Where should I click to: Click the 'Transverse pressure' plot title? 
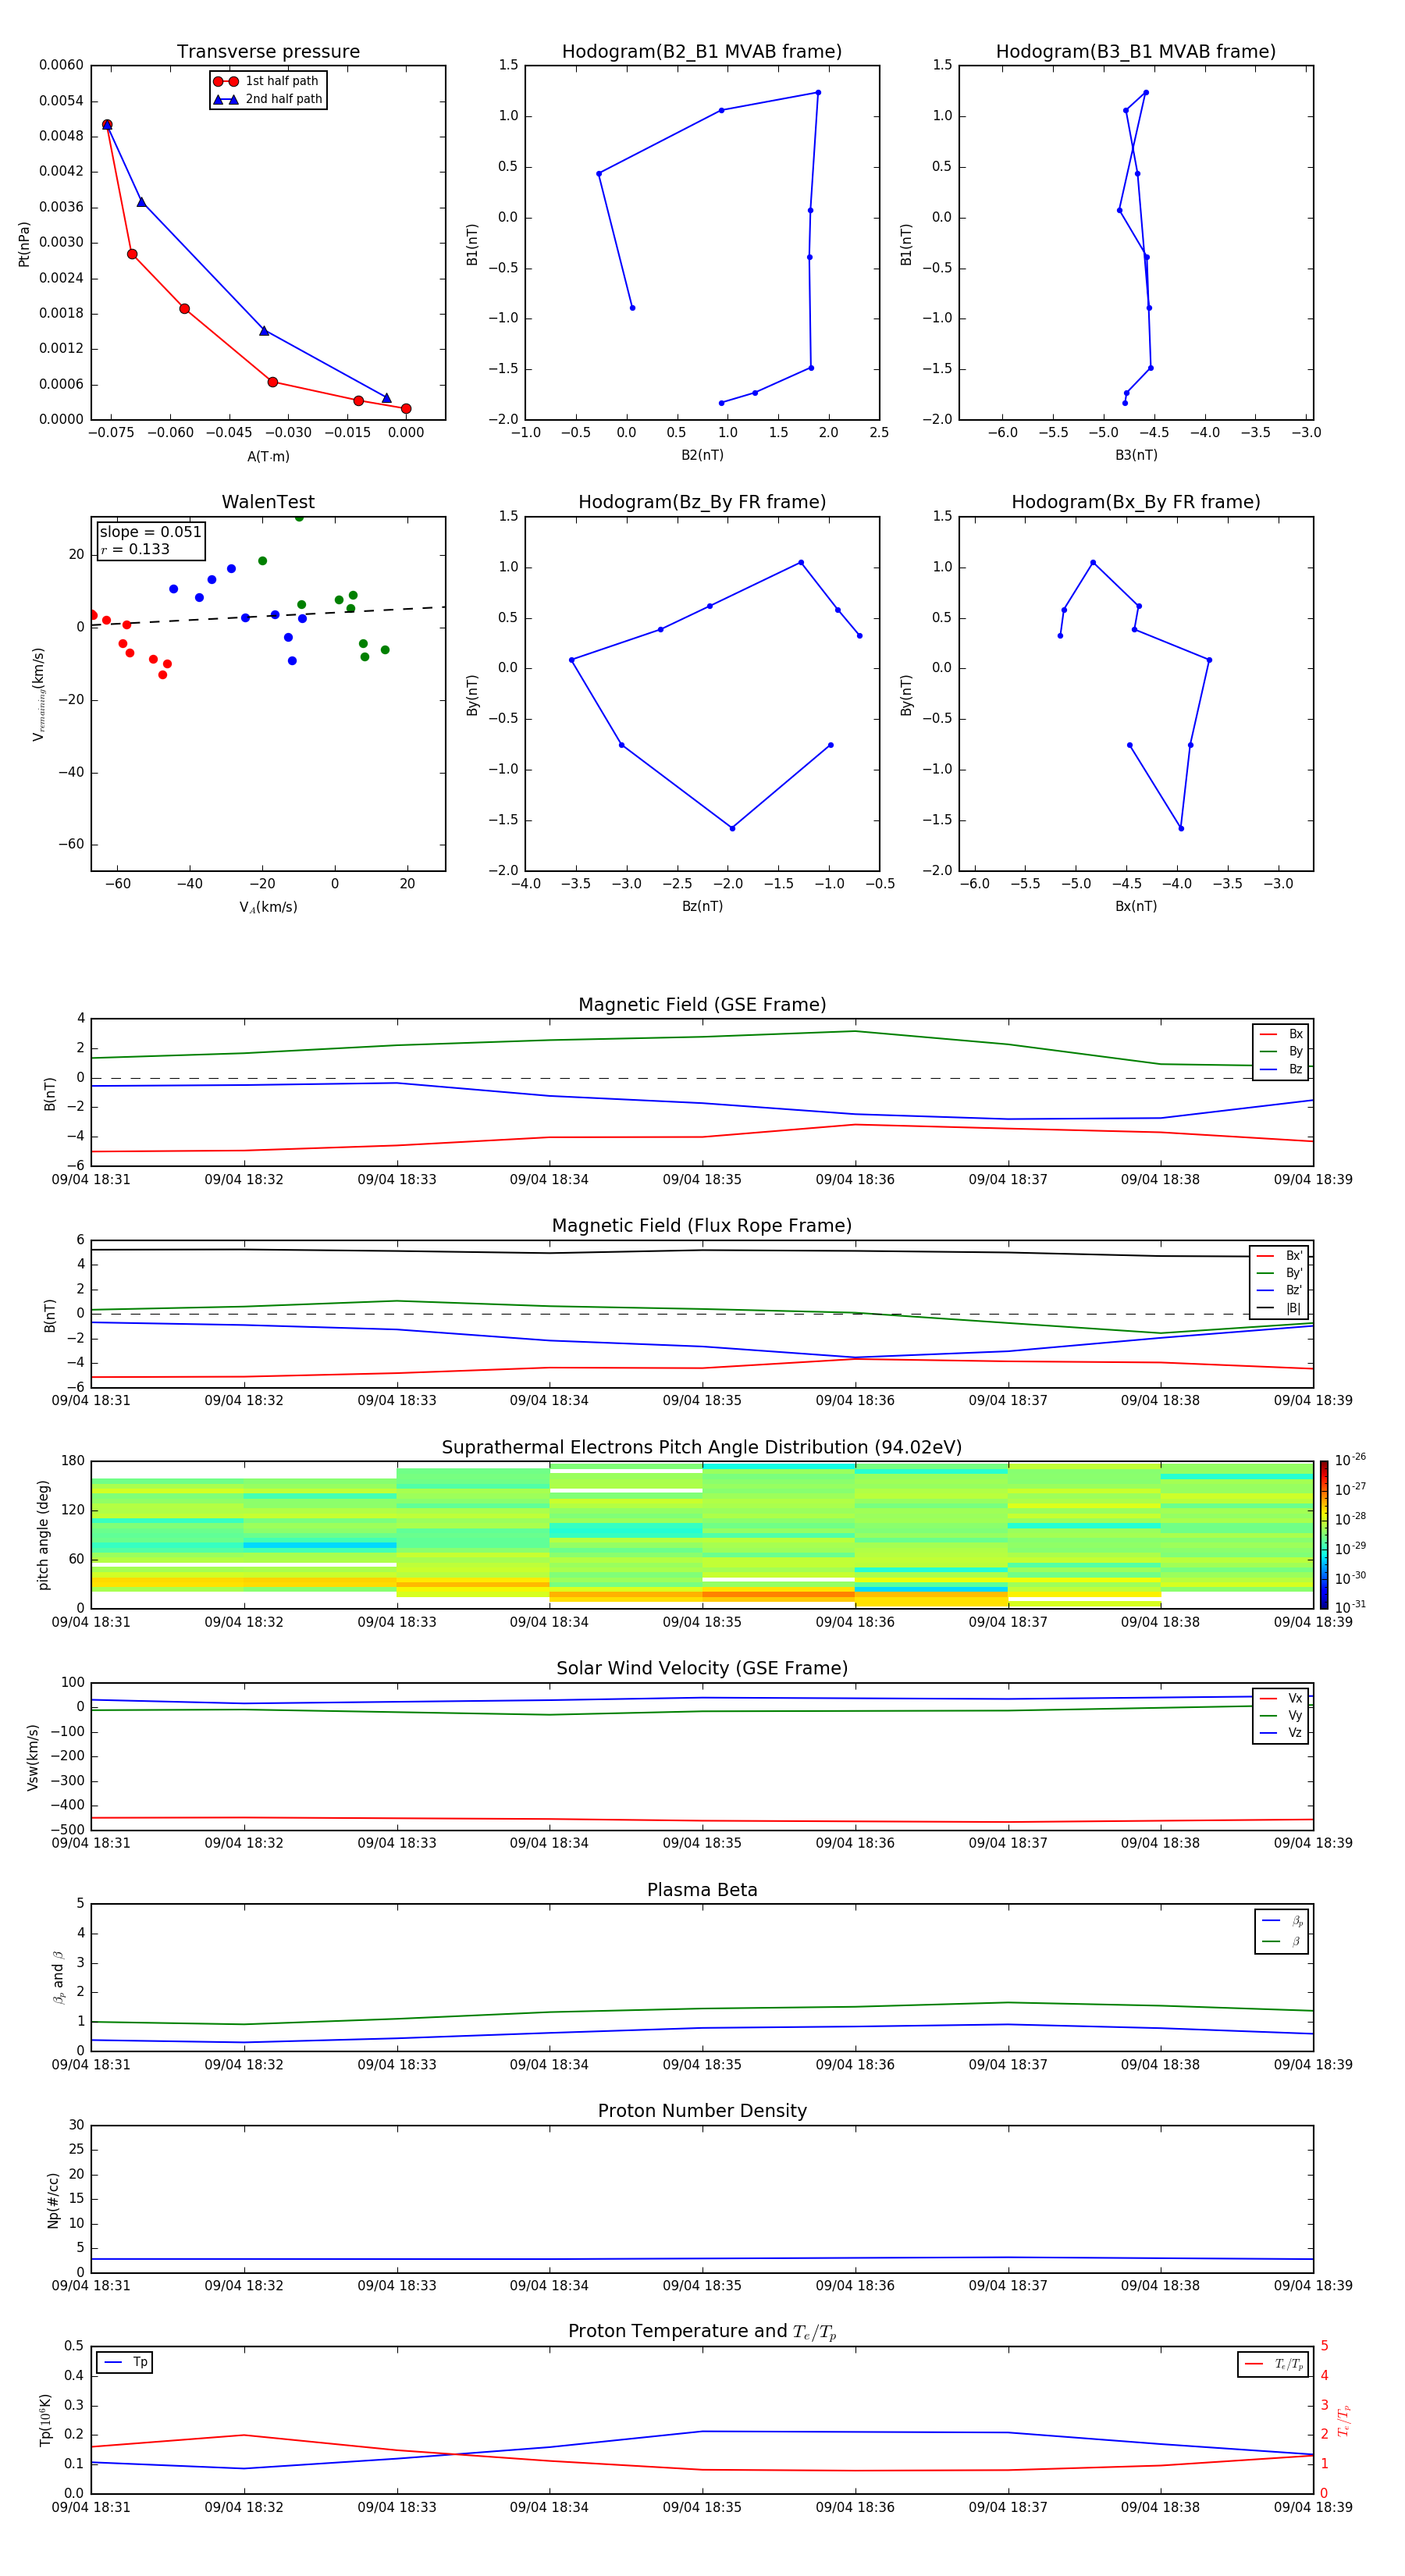point(268,52)
